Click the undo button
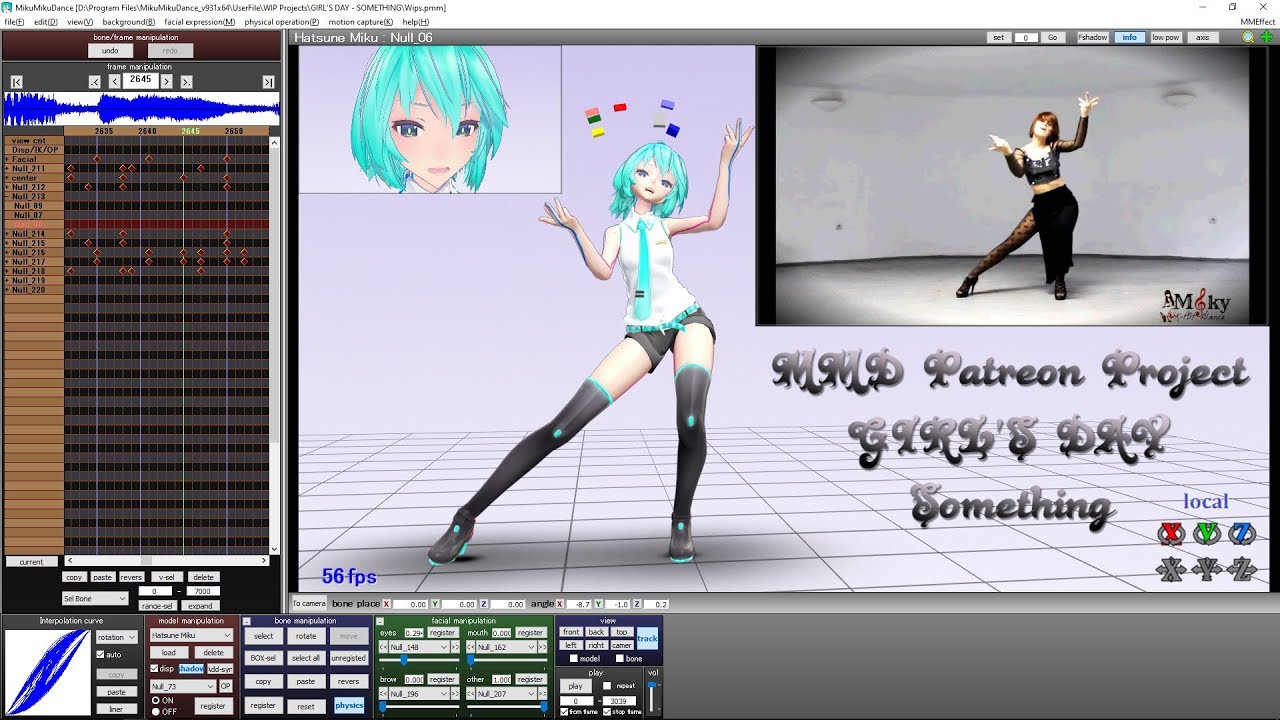The width and height of the screenshot is (1280, 720). [110, 50]
